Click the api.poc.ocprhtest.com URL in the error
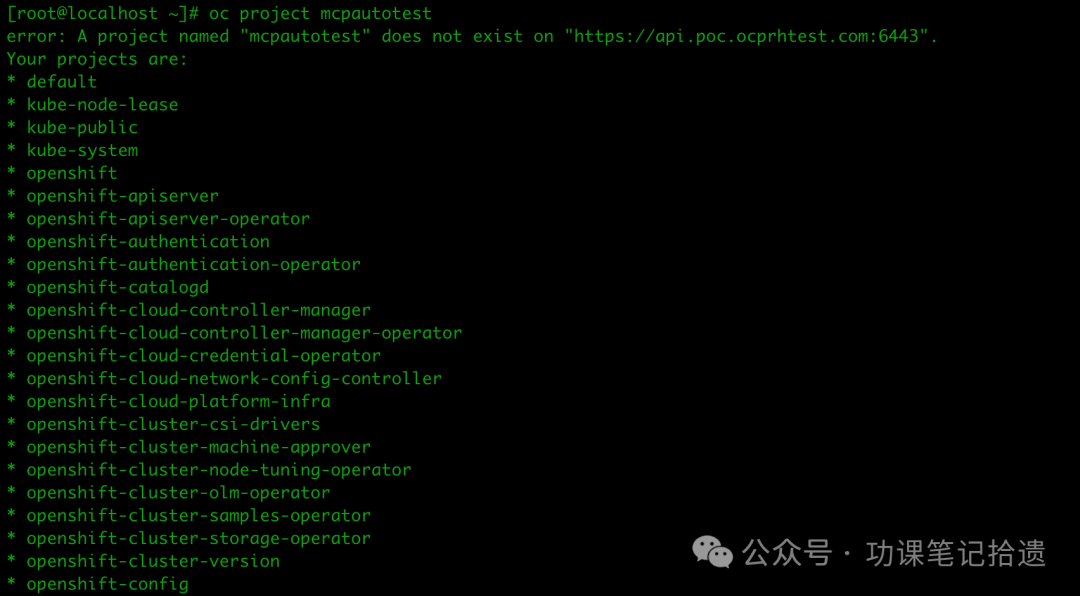Viewport: 1080px width, 596px height. pos(750,36)
